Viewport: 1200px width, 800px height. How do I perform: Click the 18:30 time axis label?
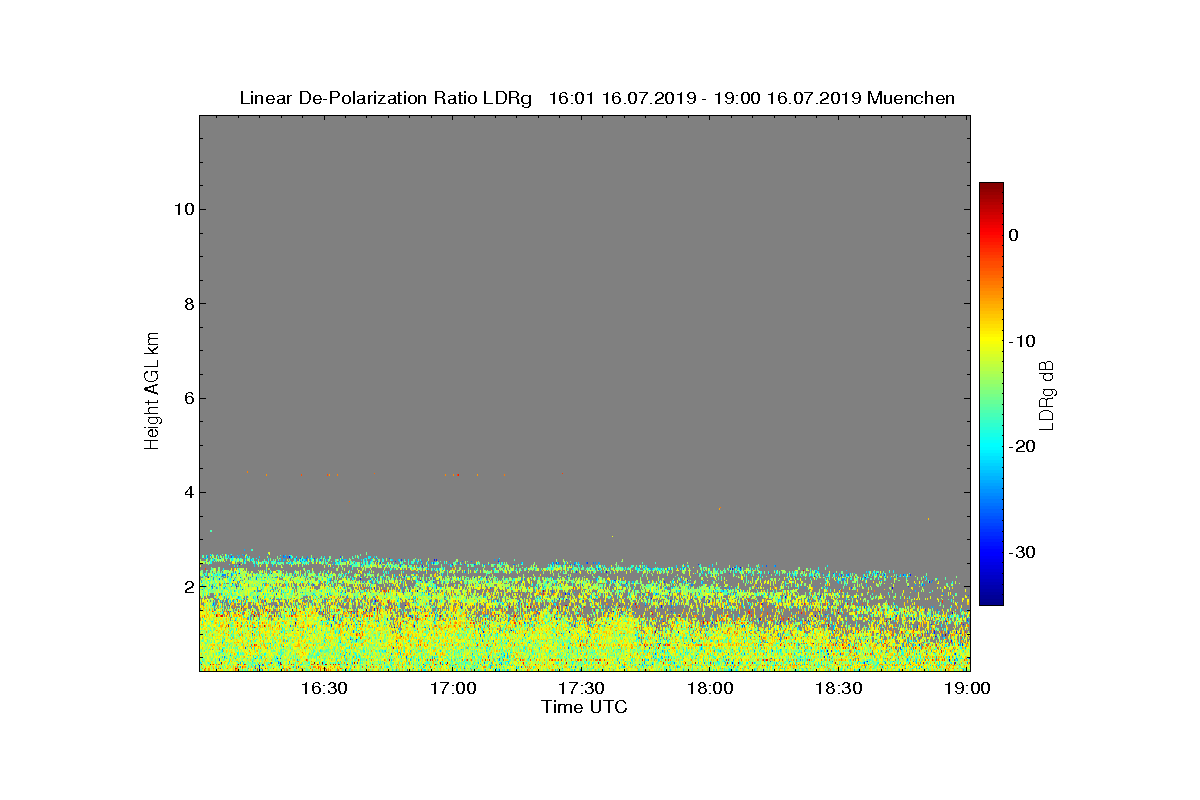pos(839,689)
